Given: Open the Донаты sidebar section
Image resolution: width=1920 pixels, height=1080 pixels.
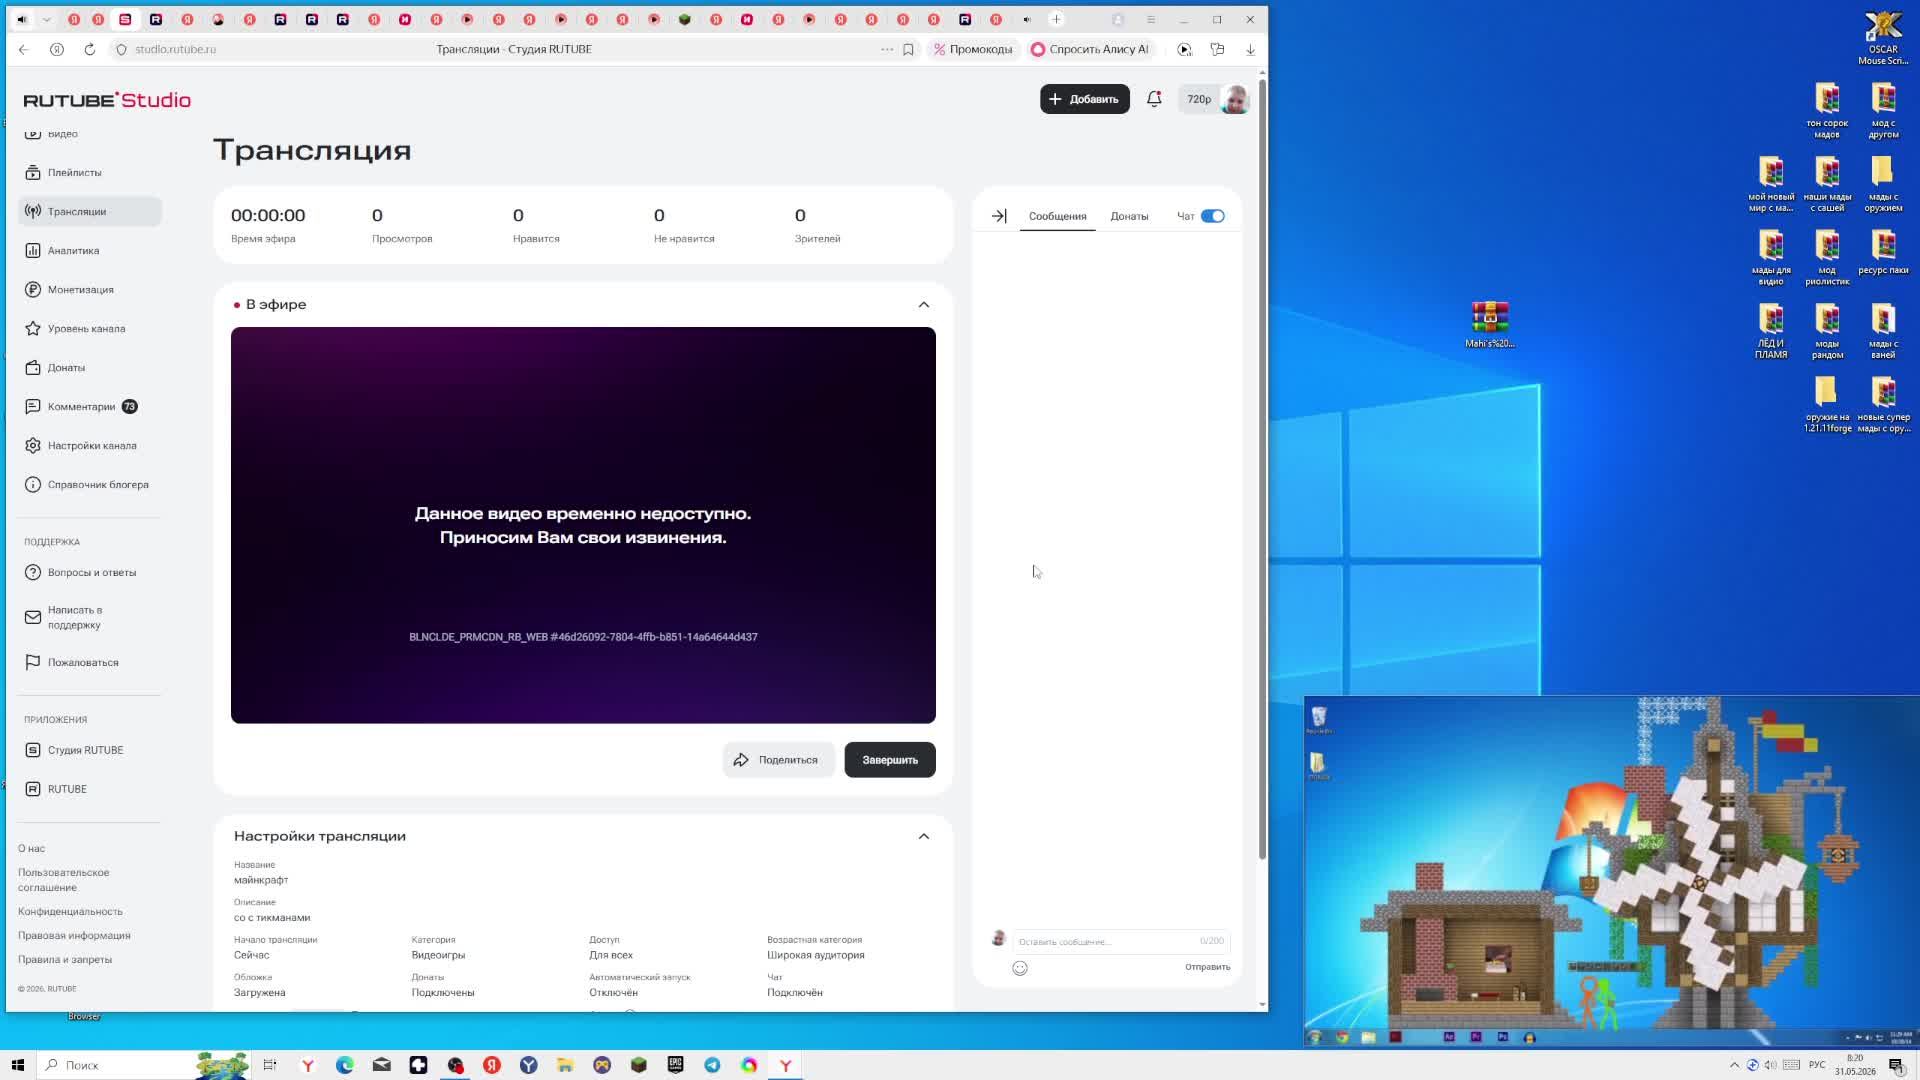Looking at the screenshot, I should [x=90, y=368].
